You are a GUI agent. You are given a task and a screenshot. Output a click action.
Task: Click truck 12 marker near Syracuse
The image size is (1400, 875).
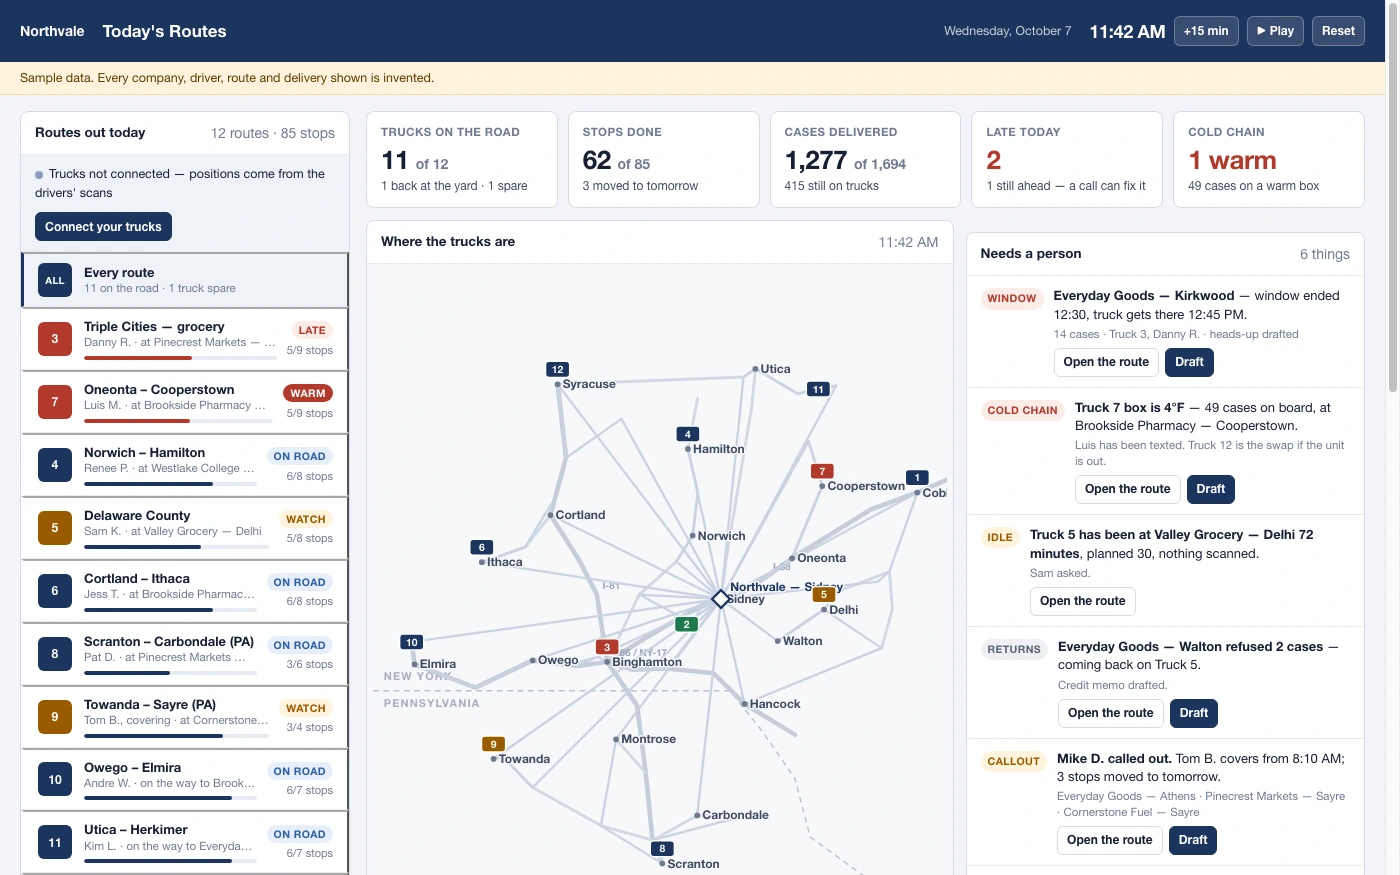click(x=558, y=369)
